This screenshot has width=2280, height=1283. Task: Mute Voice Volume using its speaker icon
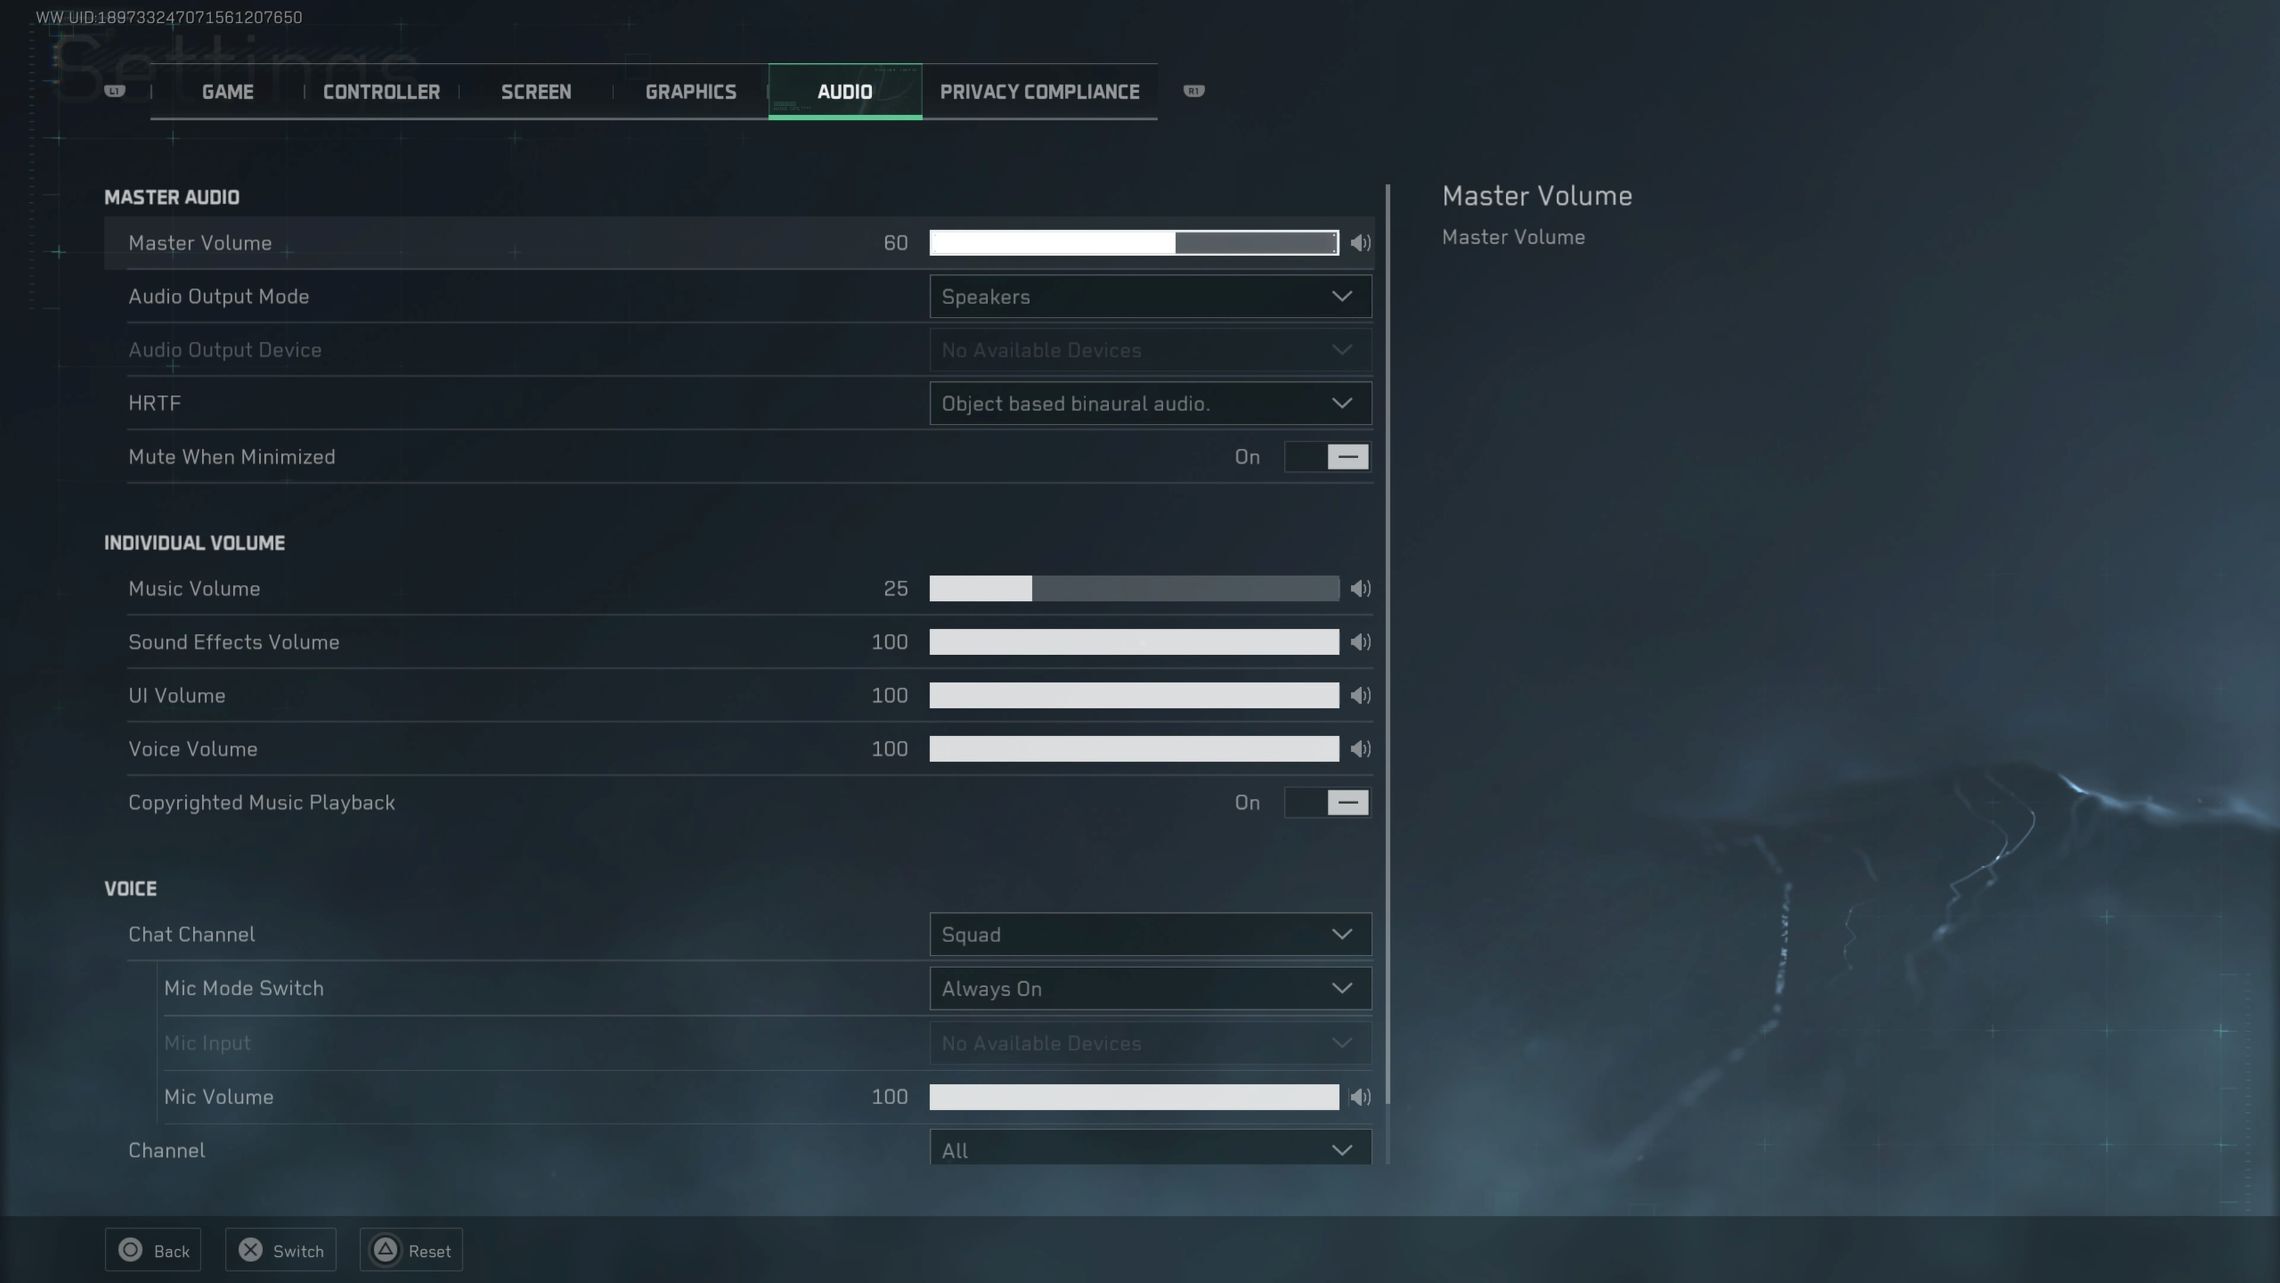[x=1360, y=749]
